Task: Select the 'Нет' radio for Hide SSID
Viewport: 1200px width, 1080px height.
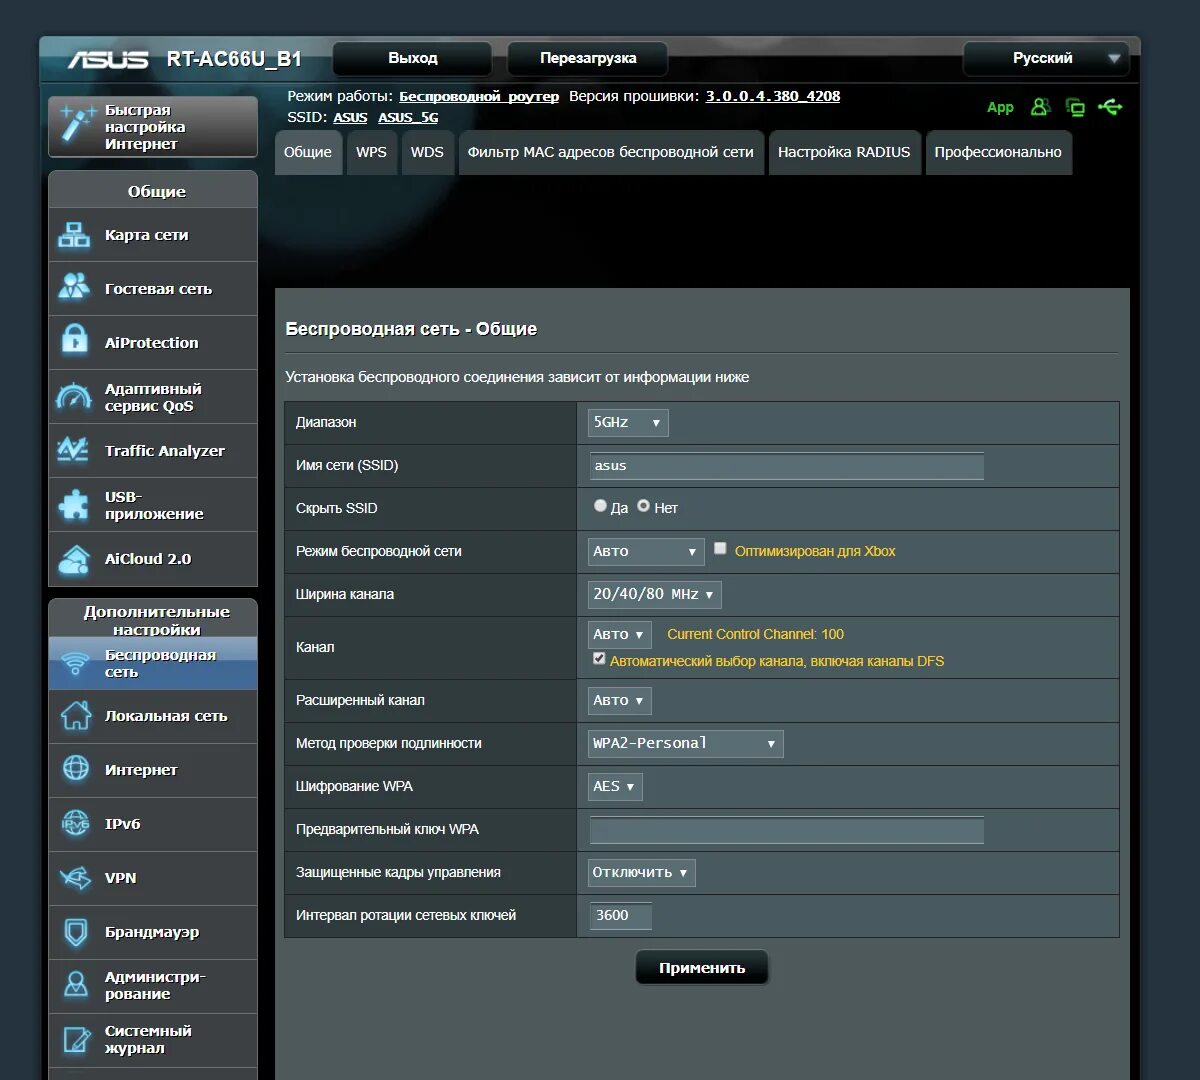Action: point(643,506)
